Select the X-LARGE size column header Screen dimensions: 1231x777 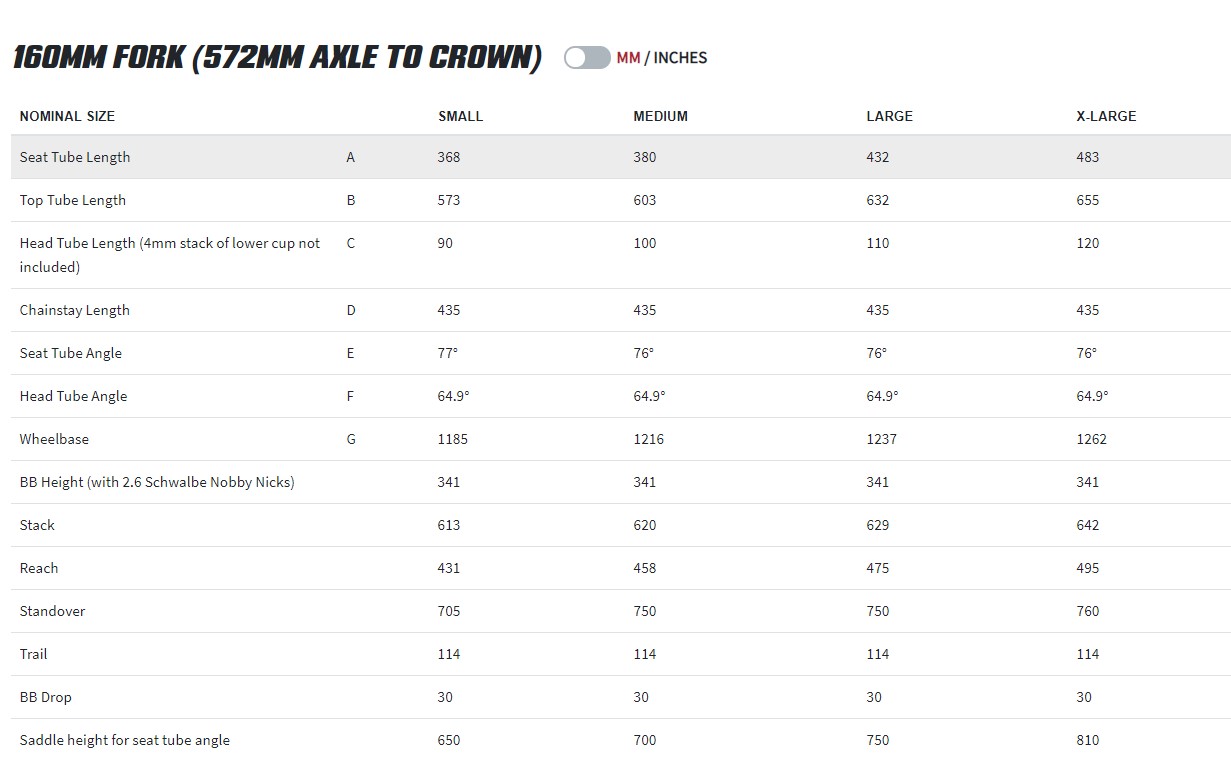[x=1106, y=116]
